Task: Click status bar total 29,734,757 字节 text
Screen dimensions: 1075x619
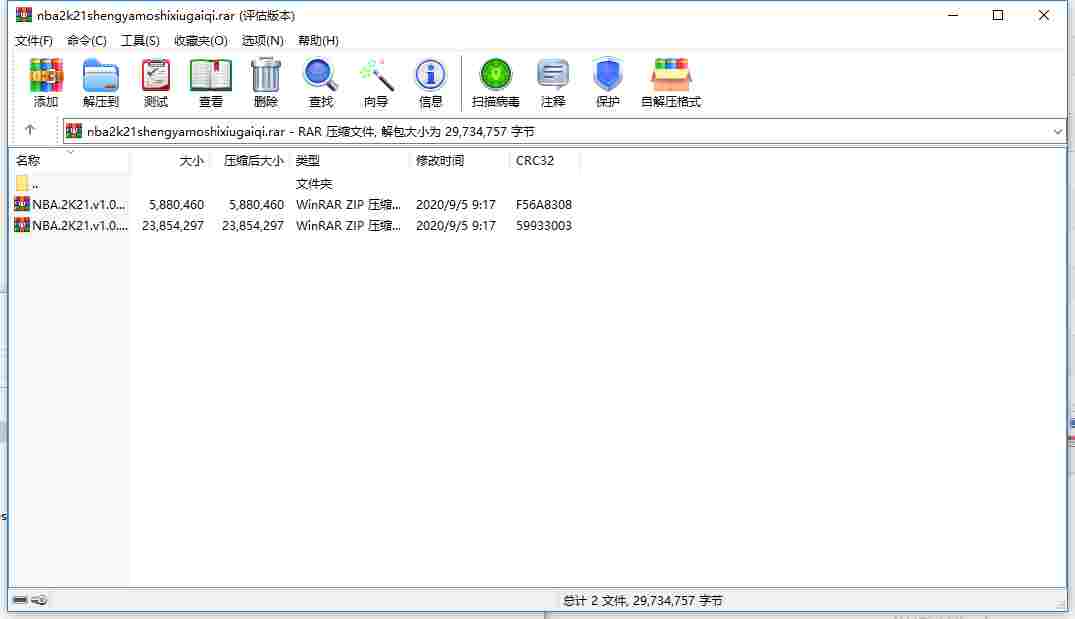Action: point(677,600)
